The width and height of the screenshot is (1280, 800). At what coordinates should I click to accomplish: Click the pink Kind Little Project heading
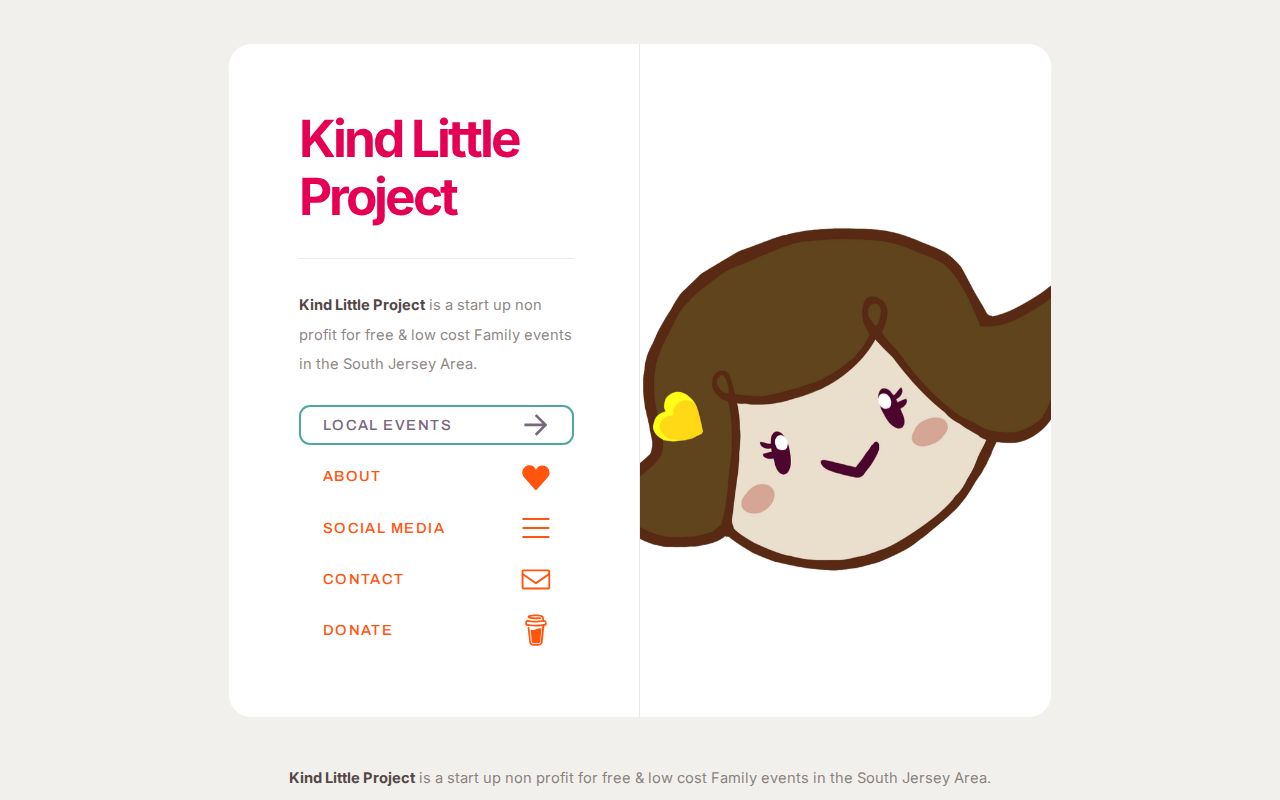point(410,167)
